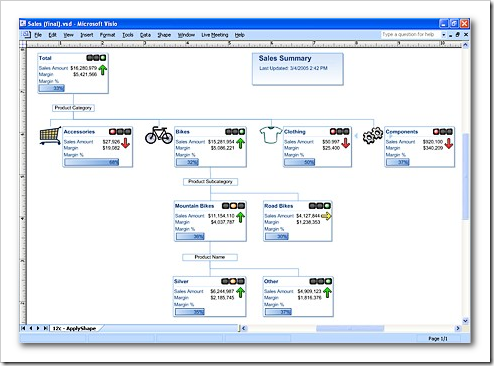The image size is (494, 366).
Task: Restore the document window in menu bar
Action: [x=458, y=35]
